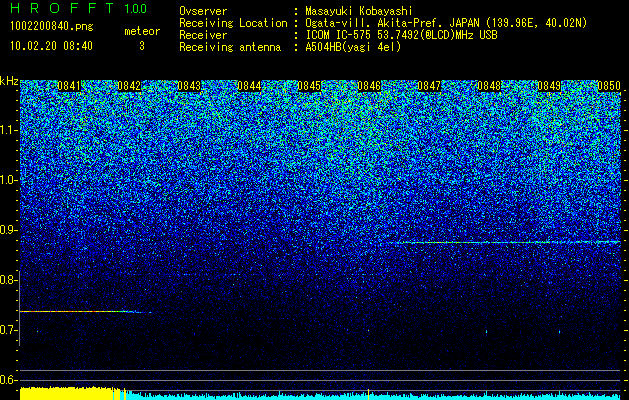This screenshot has width=629, height=400.
Task: Click the Ovserver field label
Action: pyautogui.click(x=203, y=11)
